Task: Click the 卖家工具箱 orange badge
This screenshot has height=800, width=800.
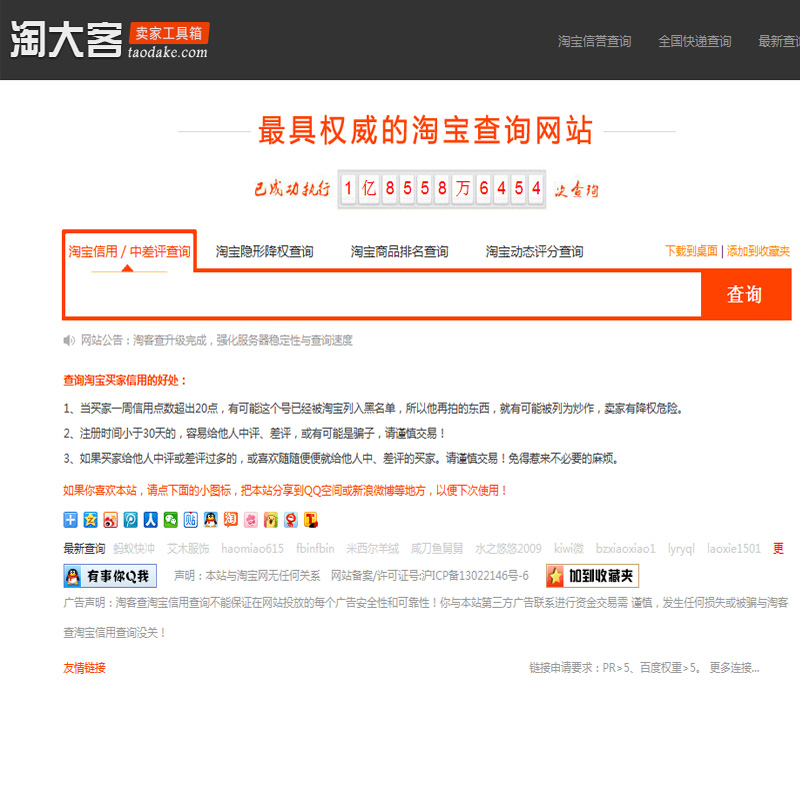Action: click(x=169, y=33)
